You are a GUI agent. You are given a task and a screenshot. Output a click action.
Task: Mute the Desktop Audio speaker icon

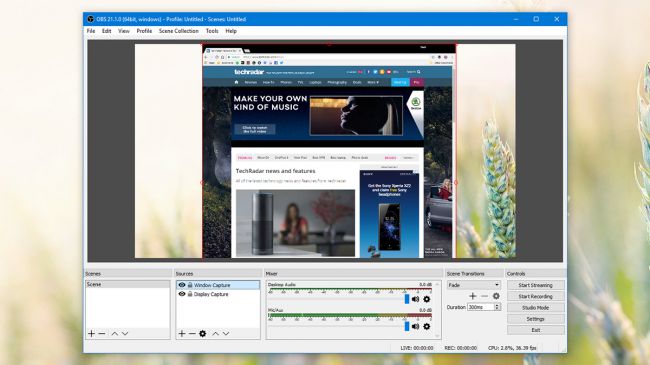click(x=415, y=299)
